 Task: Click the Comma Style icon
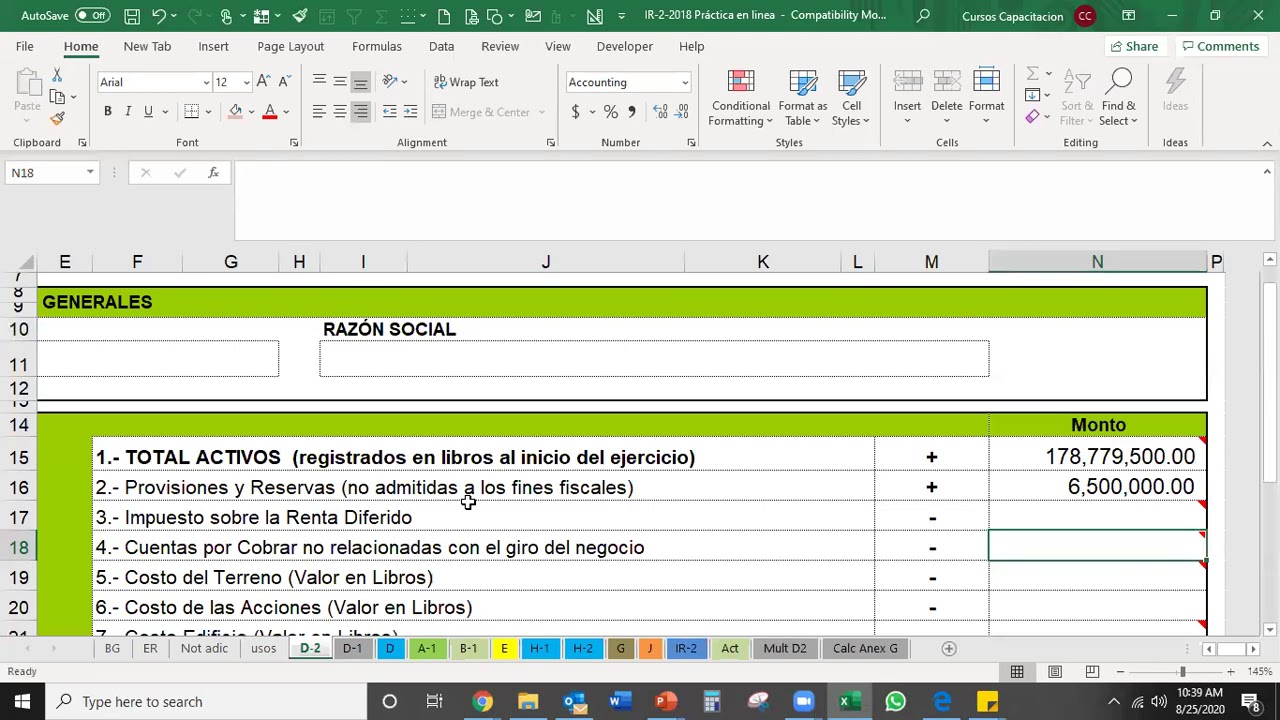pos(632,112)
